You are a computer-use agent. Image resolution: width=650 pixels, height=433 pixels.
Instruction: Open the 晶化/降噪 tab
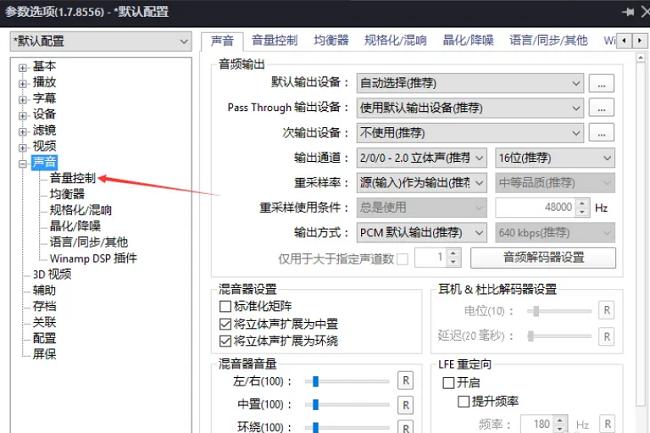pos(469,41)
